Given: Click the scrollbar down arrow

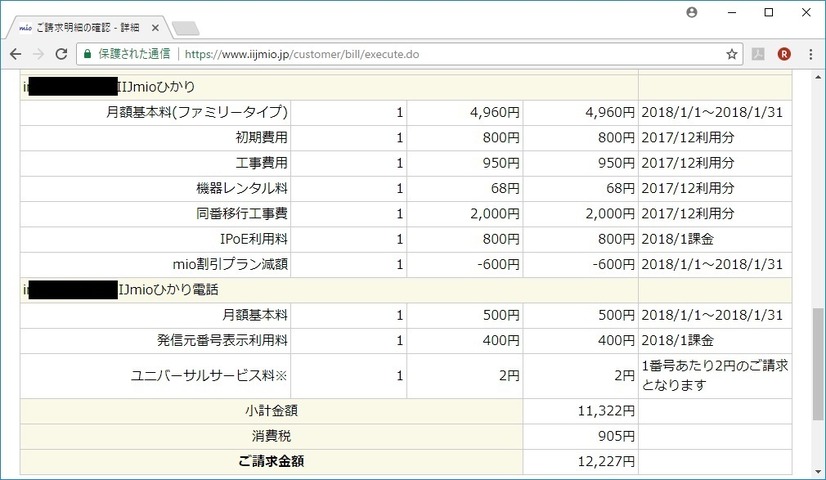Looking at the screenshot, I should click(818, 472).
